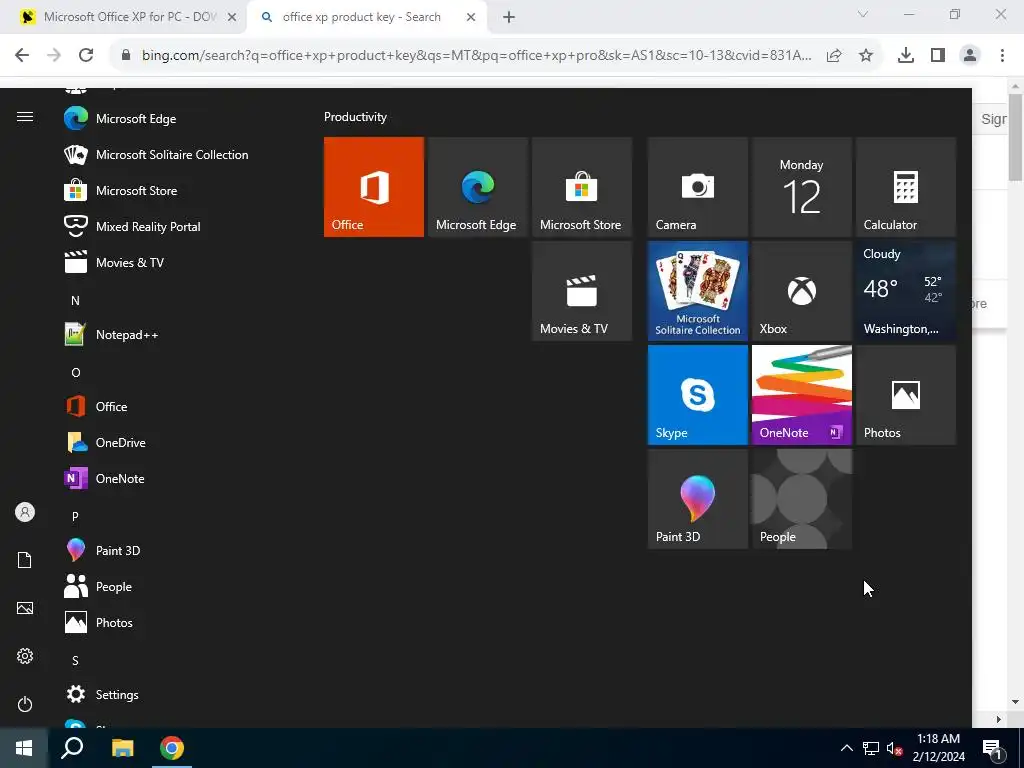Switch to Chrome on the taskbar

172,748
